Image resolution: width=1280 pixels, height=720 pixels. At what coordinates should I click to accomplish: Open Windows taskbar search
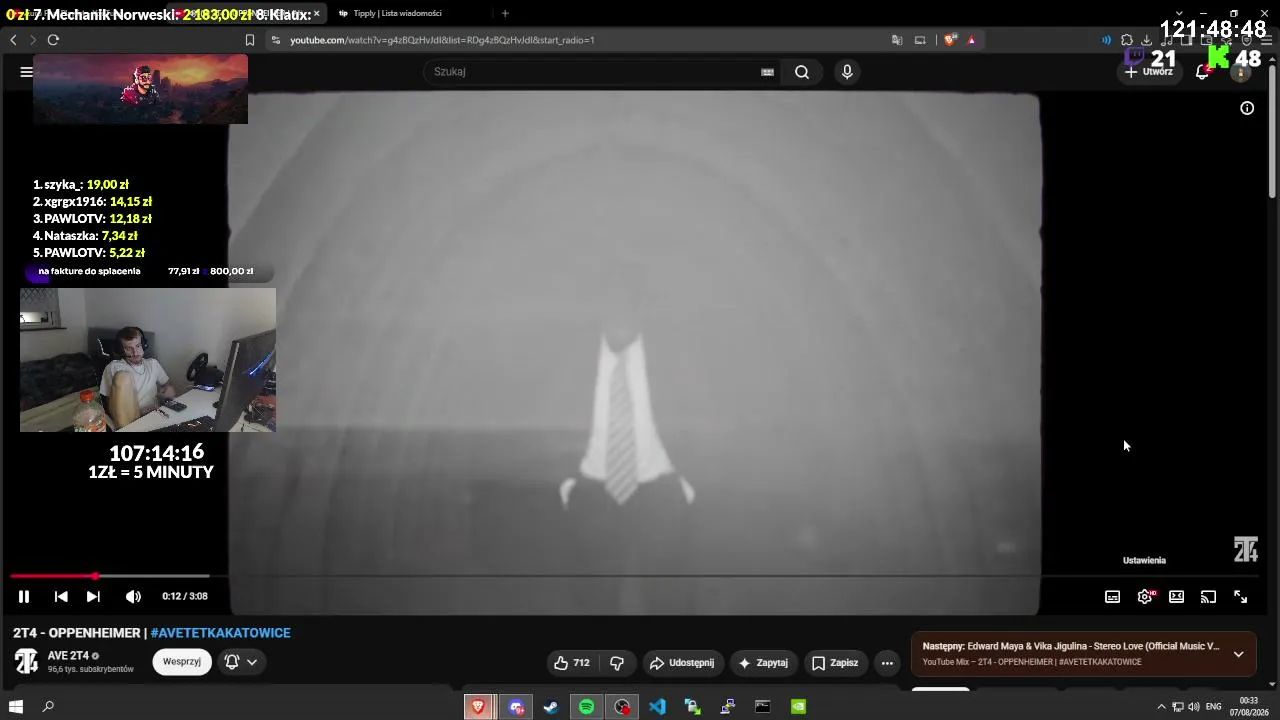pyautogui.click(x=48, y=707)
